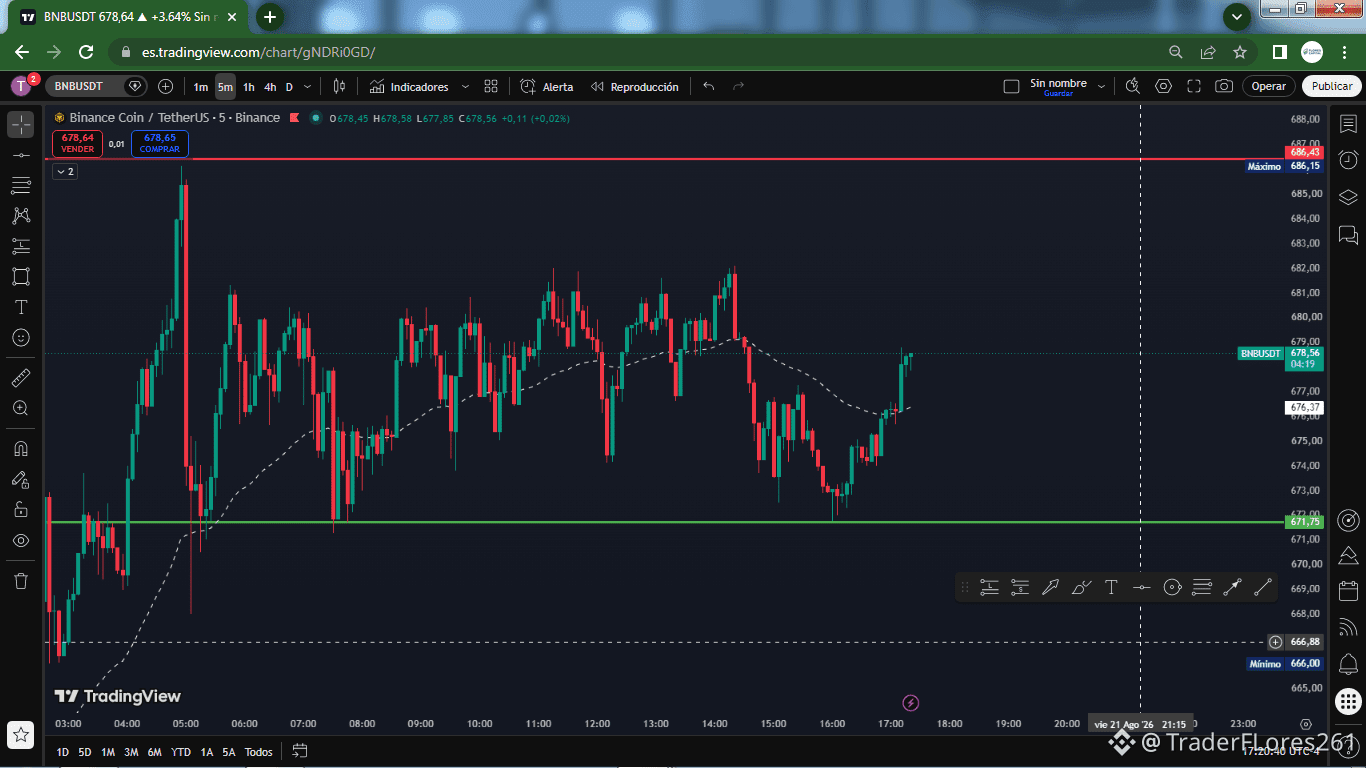1366x768 pixels.
Task: Toggle stay in drawing mode
Action: click(x=21, y=479)
